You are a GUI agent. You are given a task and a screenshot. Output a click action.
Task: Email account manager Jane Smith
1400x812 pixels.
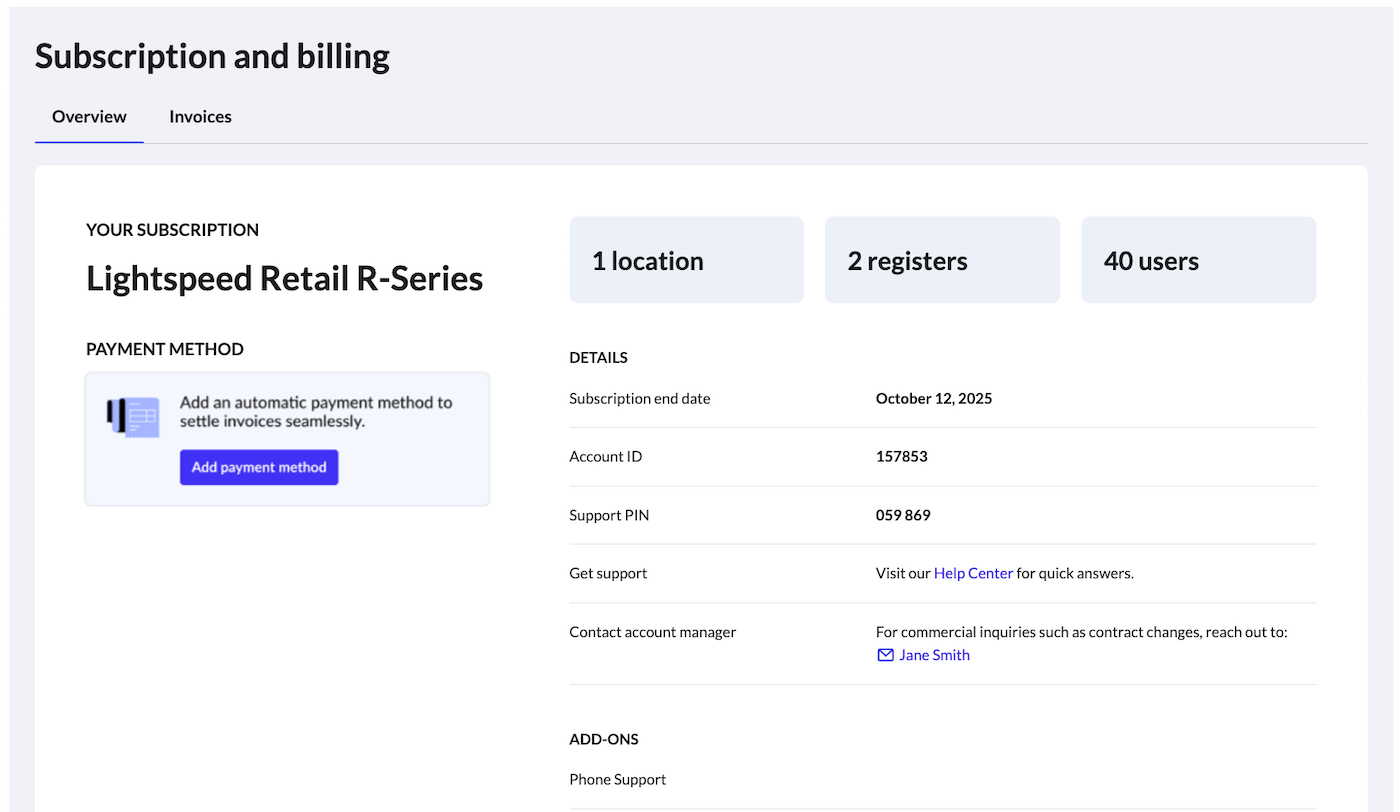934,655
